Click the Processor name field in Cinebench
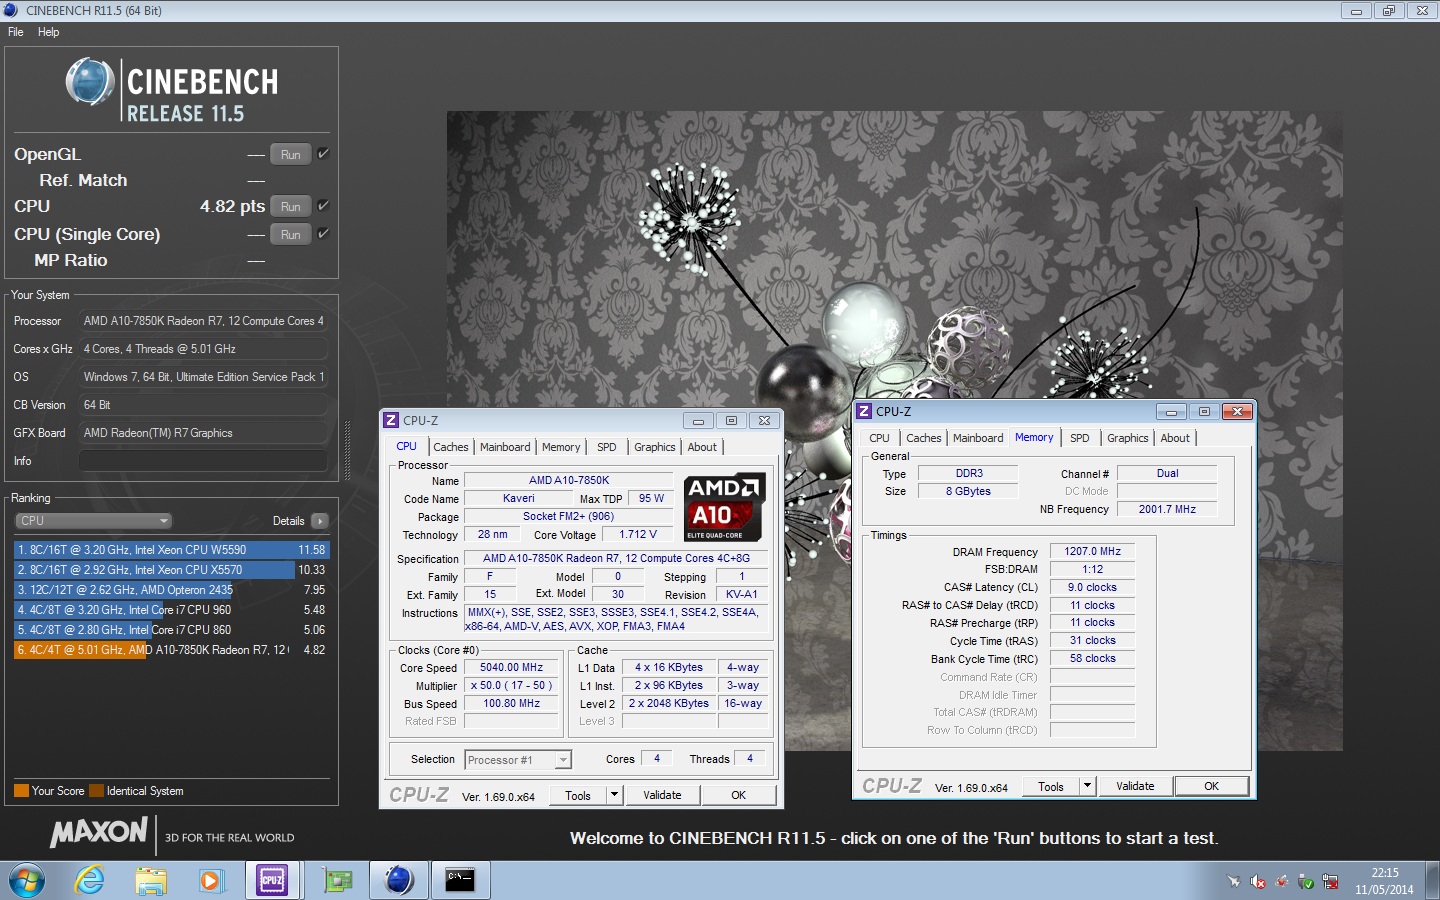Image resolution: width=1440 pixels, height=900 pixels. 203,321
